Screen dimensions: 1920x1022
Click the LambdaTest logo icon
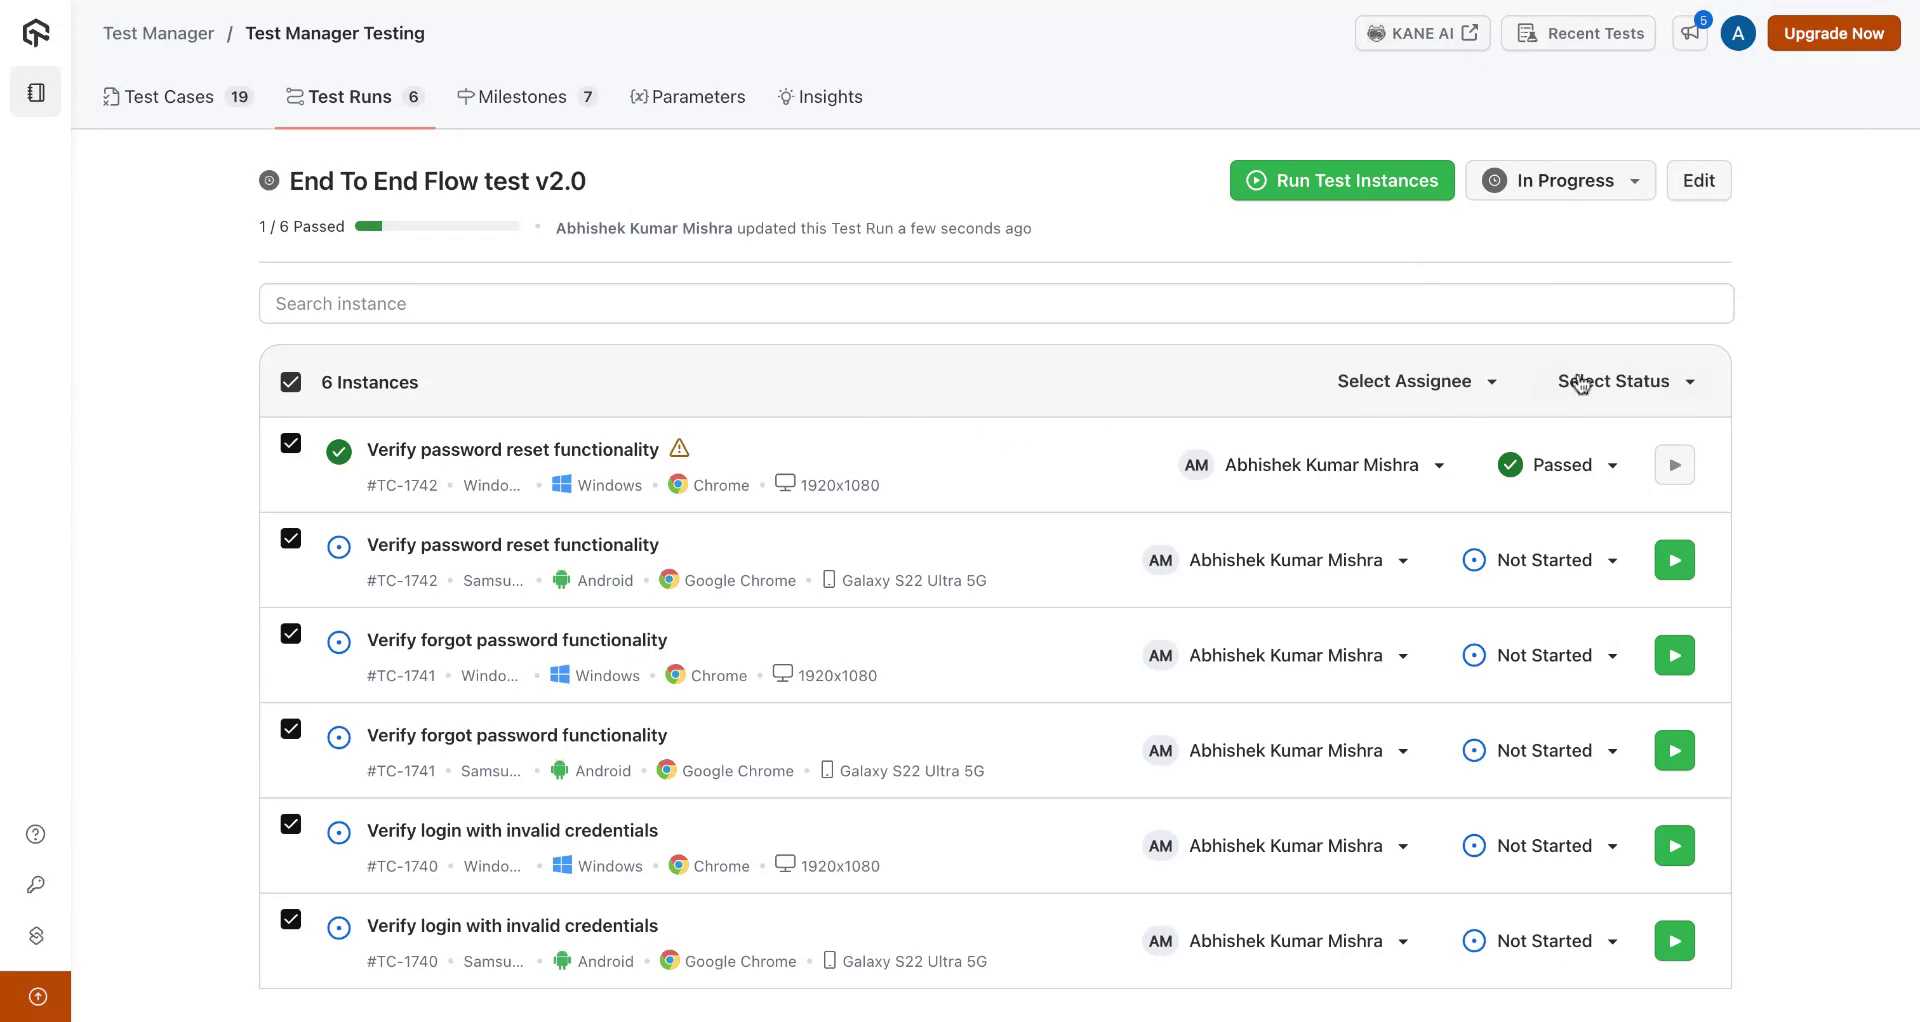36,33
